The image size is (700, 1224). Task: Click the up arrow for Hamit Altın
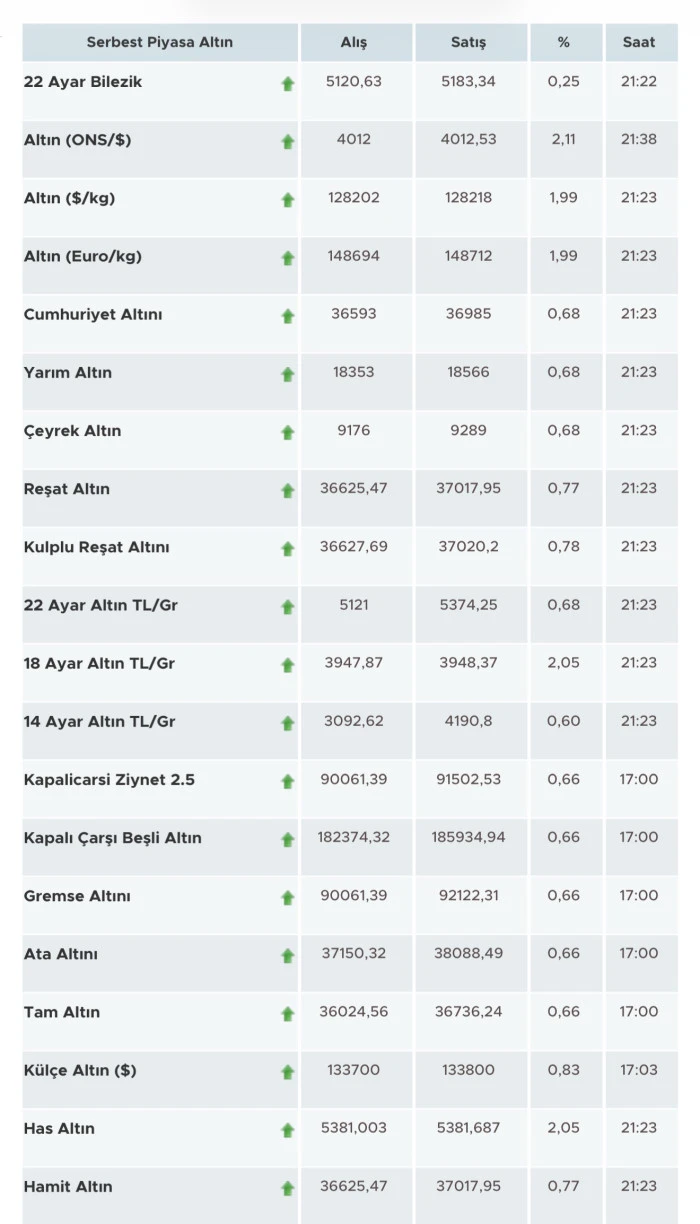click(x=288, y=1188)
